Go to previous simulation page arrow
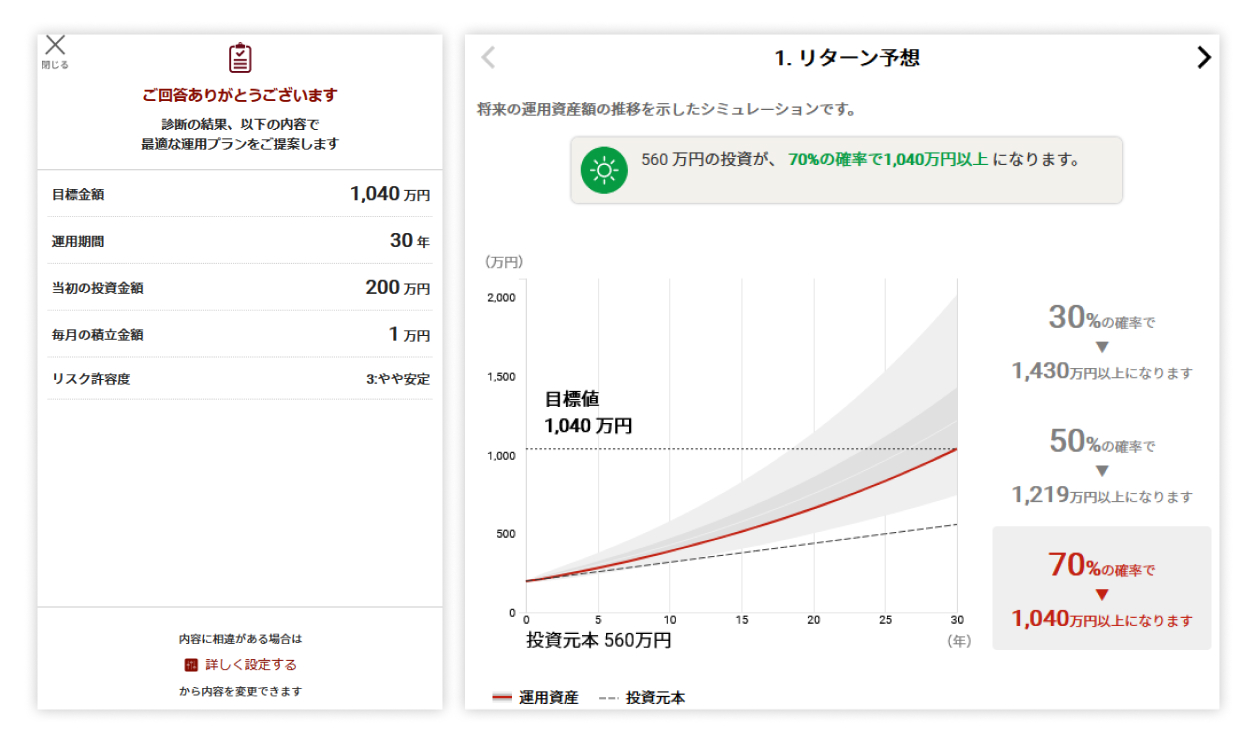Image resolution: width=1258 pixels, height=743 pixels. click(488, 58)
